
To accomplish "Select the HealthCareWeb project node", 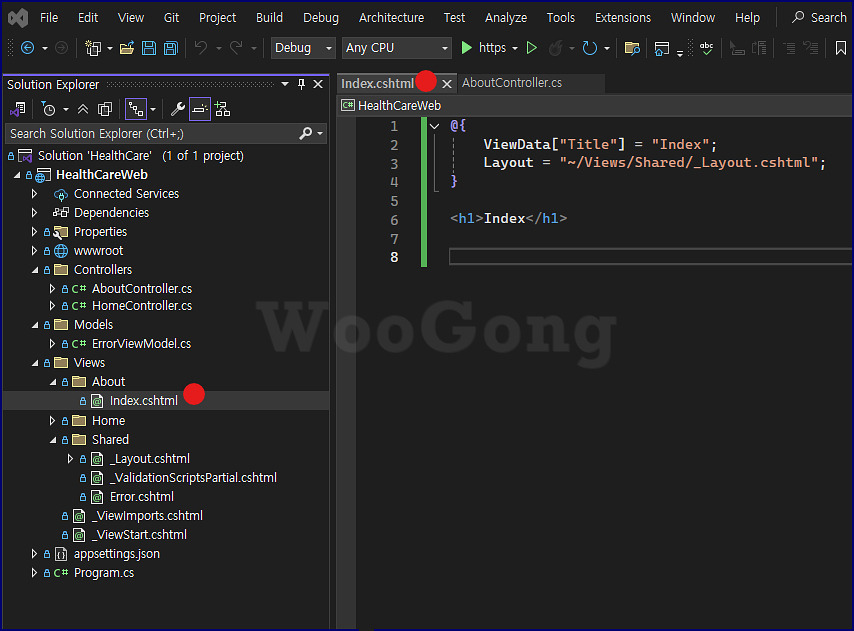I will 101,175.
